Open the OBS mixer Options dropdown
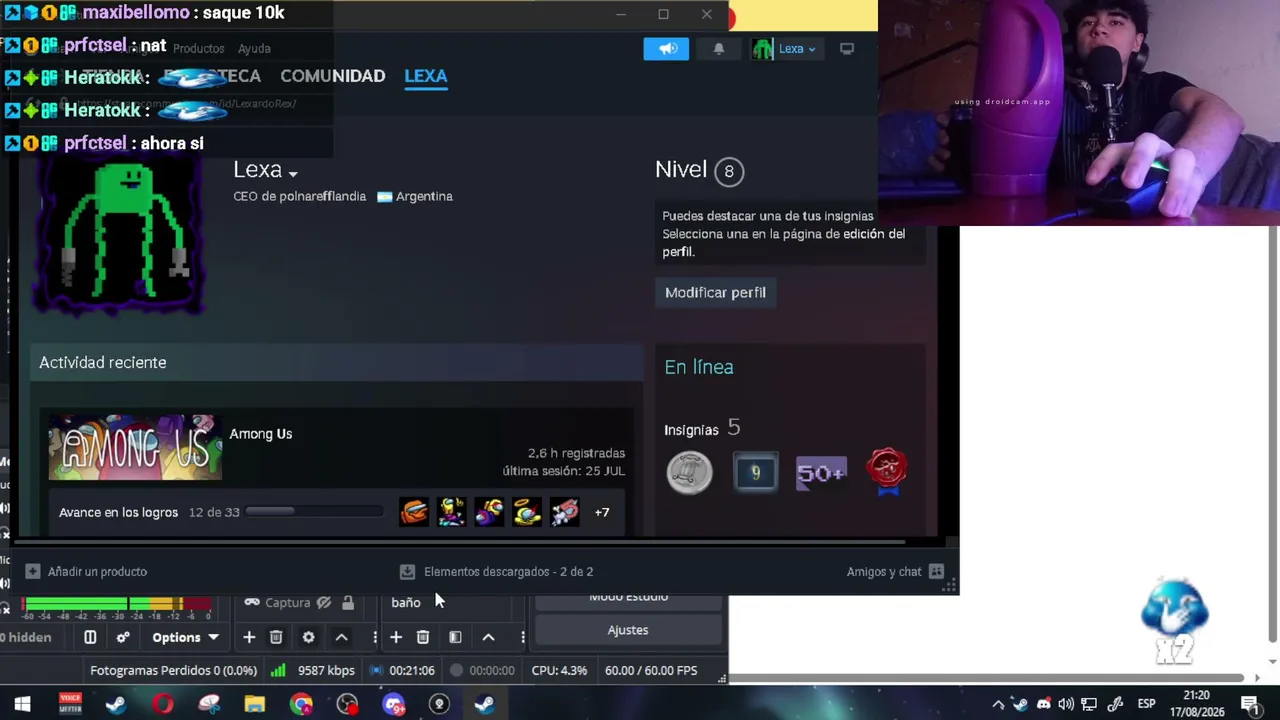Screen dimensions: 1280x720 tap(185, 638)
